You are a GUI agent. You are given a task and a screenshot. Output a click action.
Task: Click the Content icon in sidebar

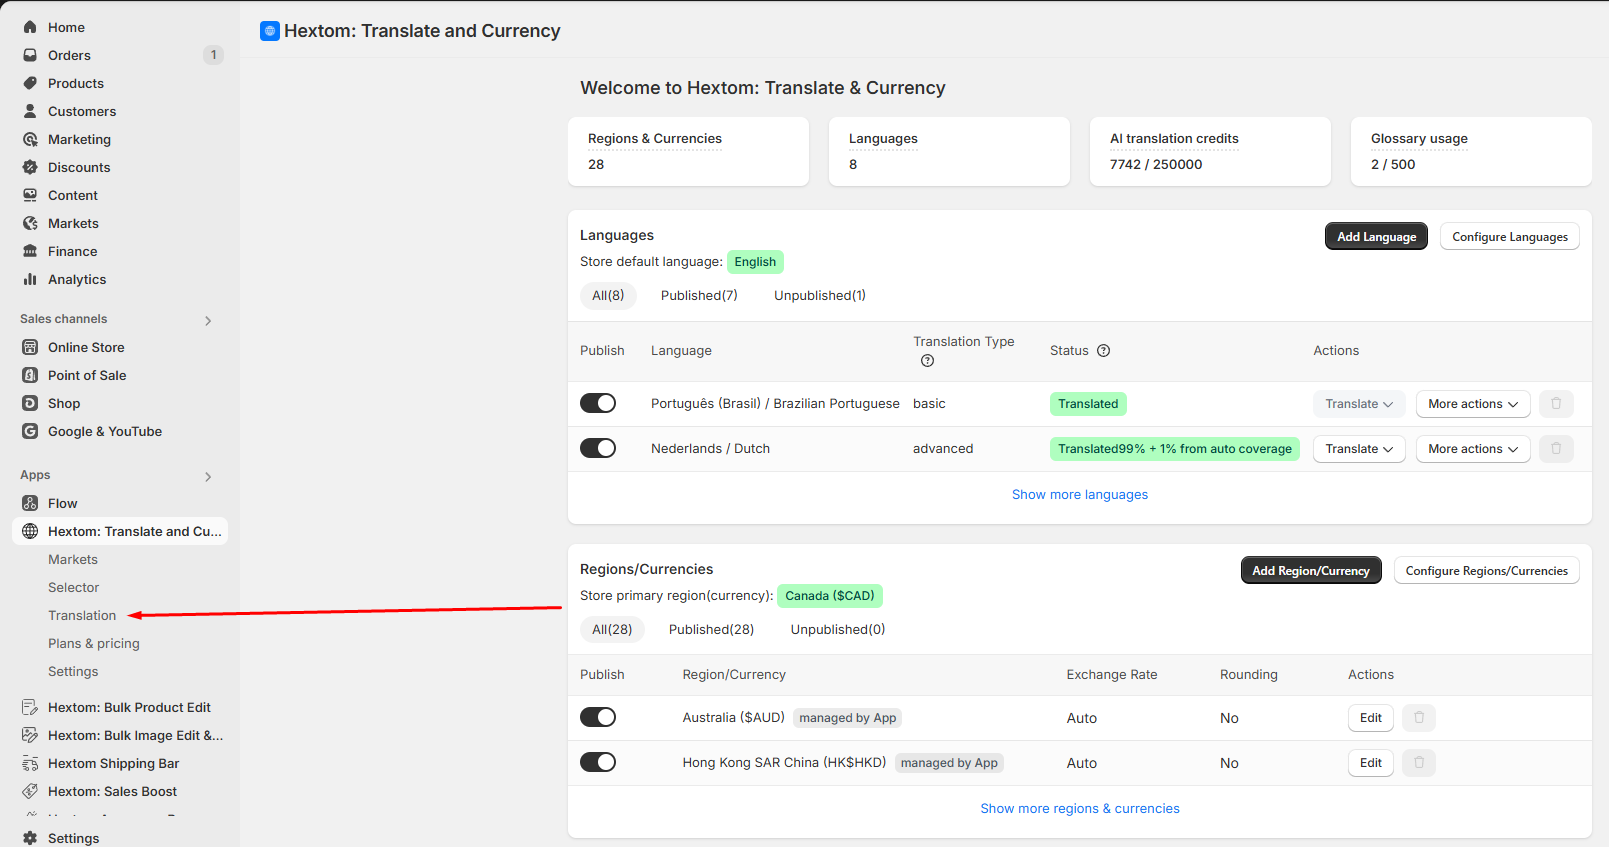pos(30,195)
